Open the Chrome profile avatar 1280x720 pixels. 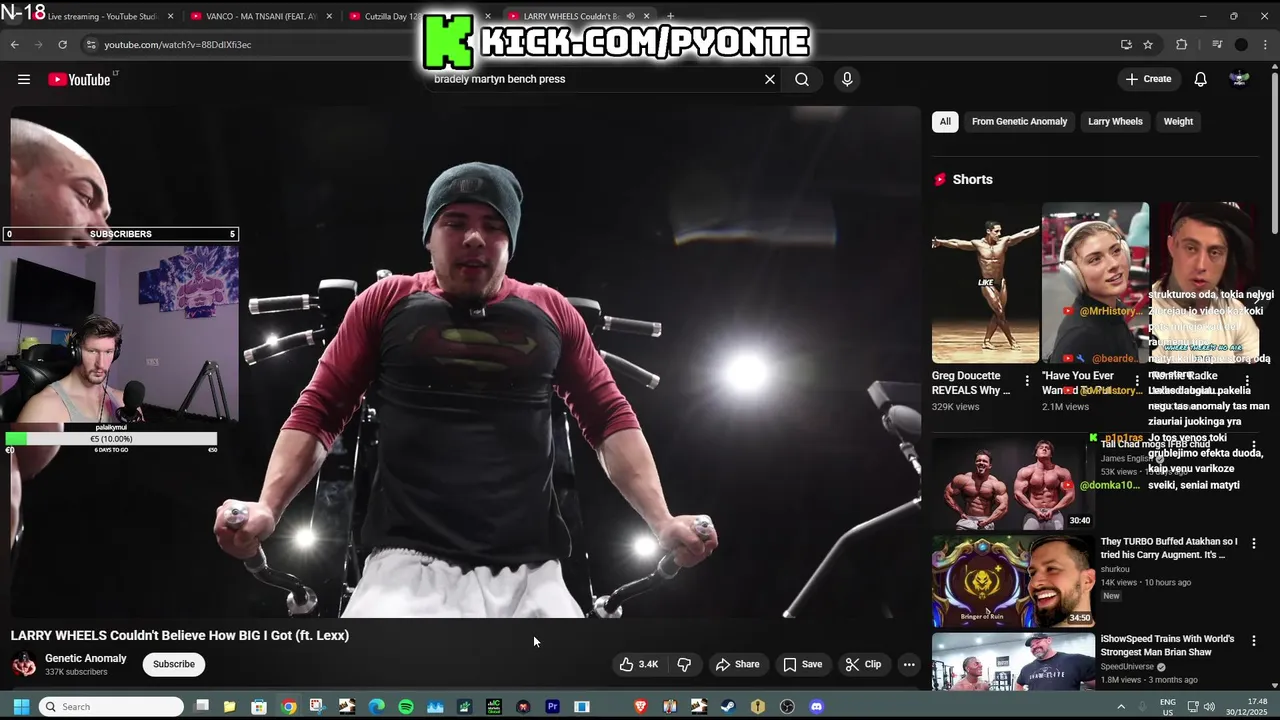pos(1241,44)
